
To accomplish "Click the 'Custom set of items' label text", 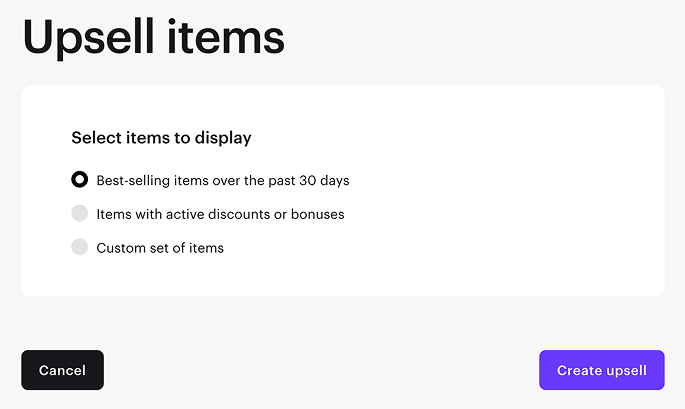I will 160,247.
